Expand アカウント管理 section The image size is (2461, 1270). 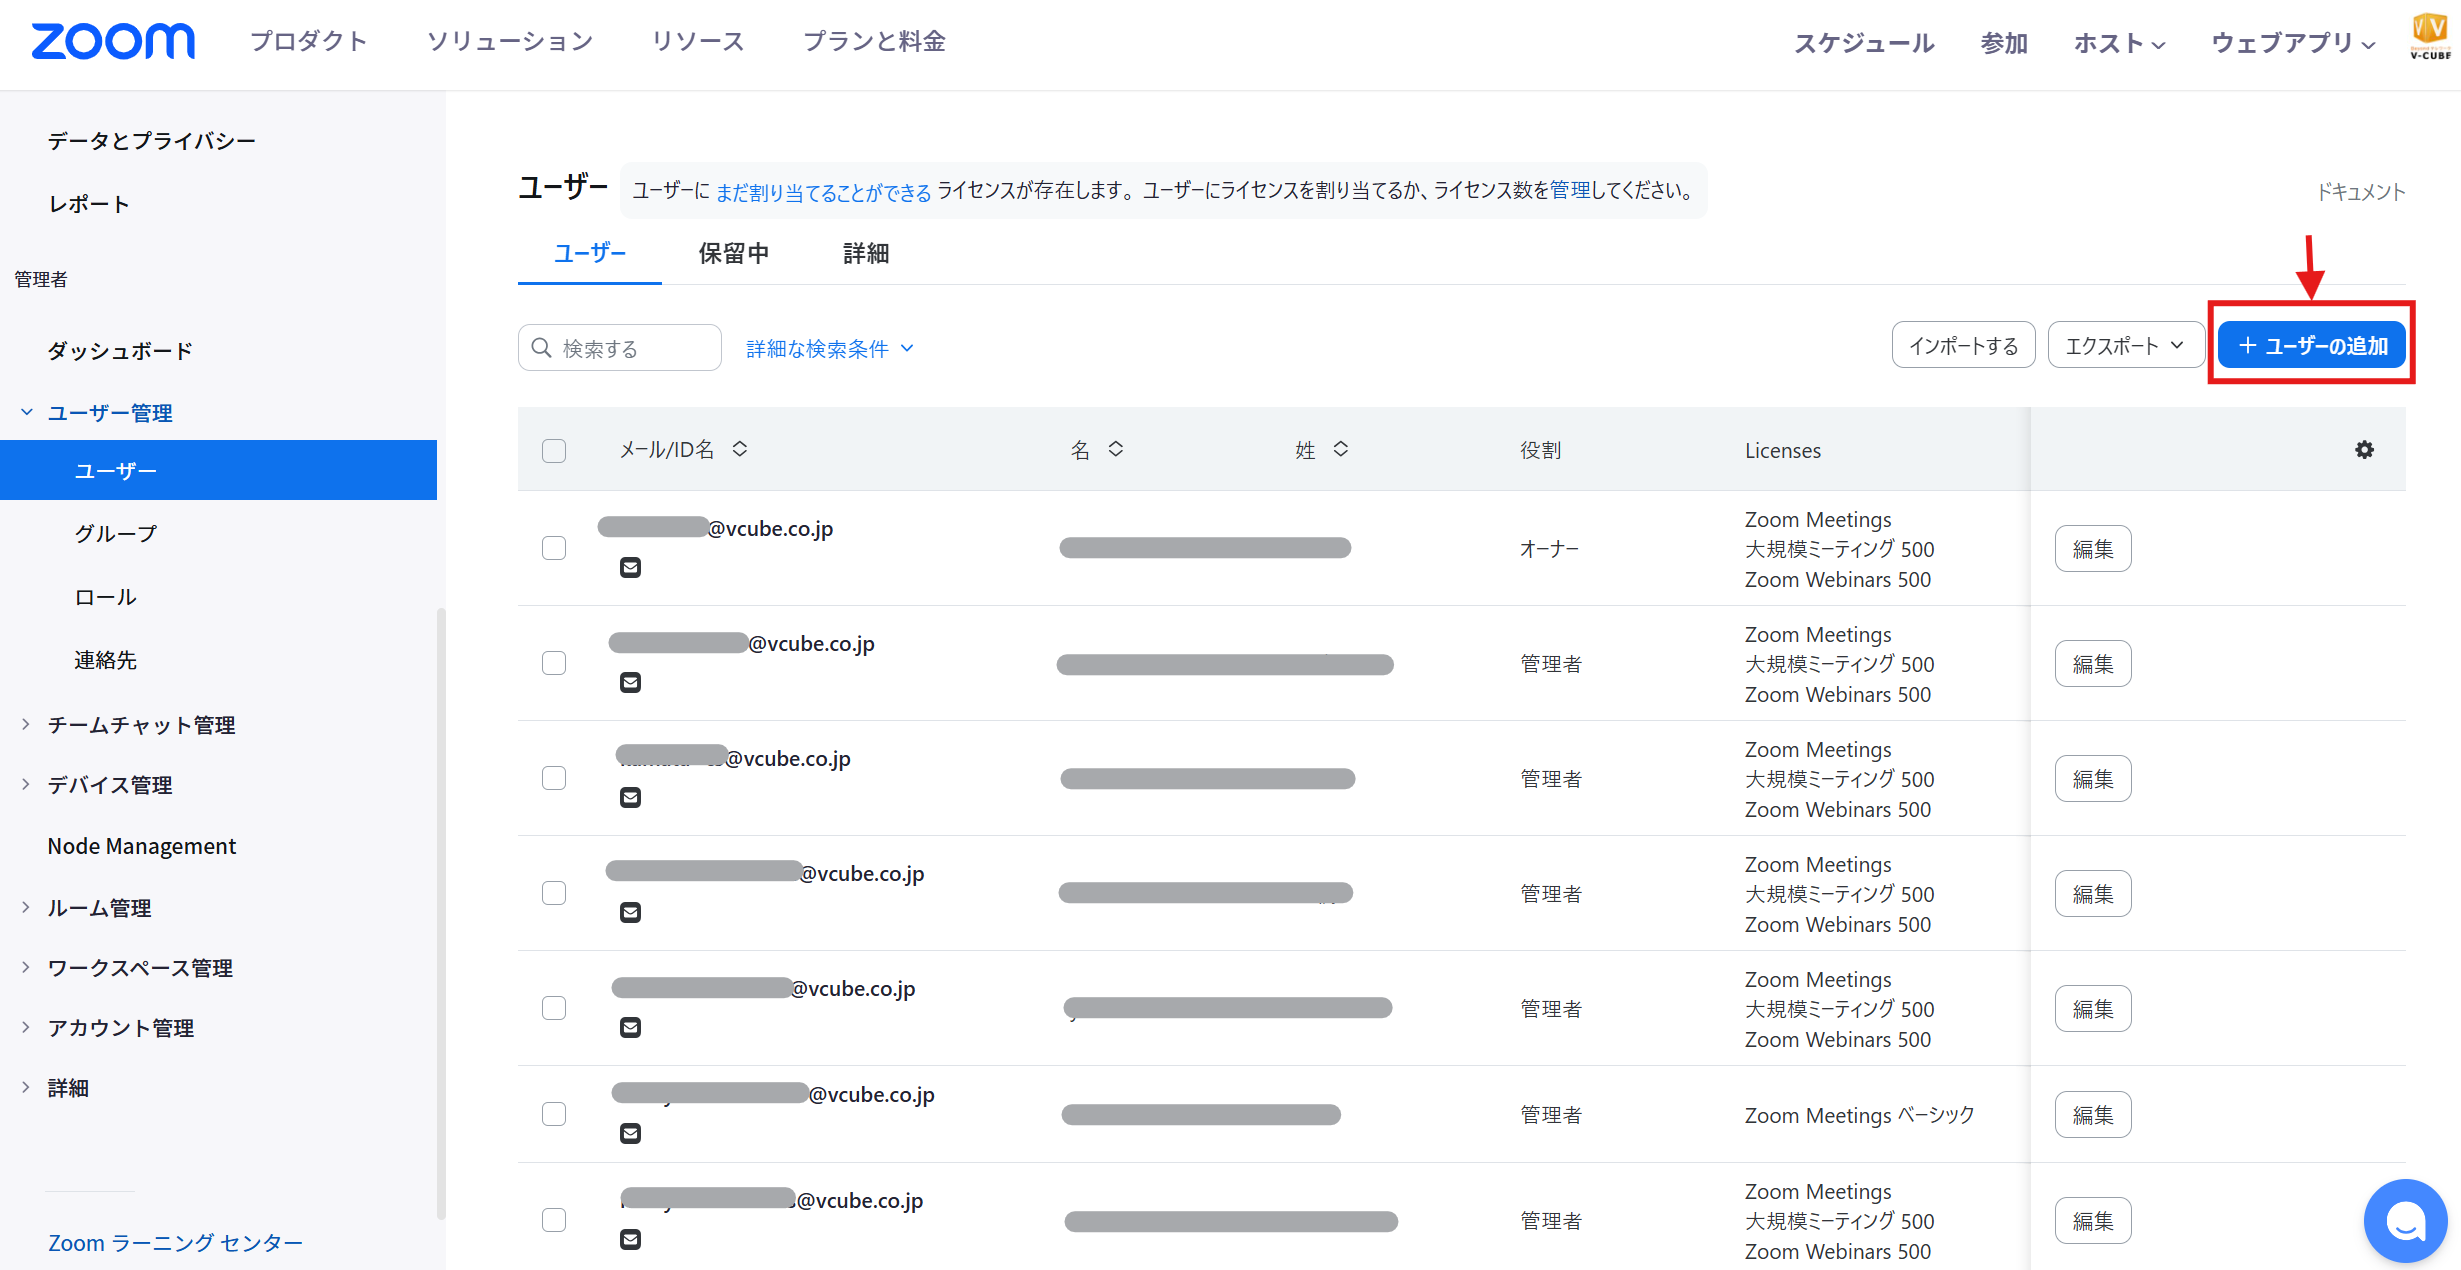(x=27, y=1027)
